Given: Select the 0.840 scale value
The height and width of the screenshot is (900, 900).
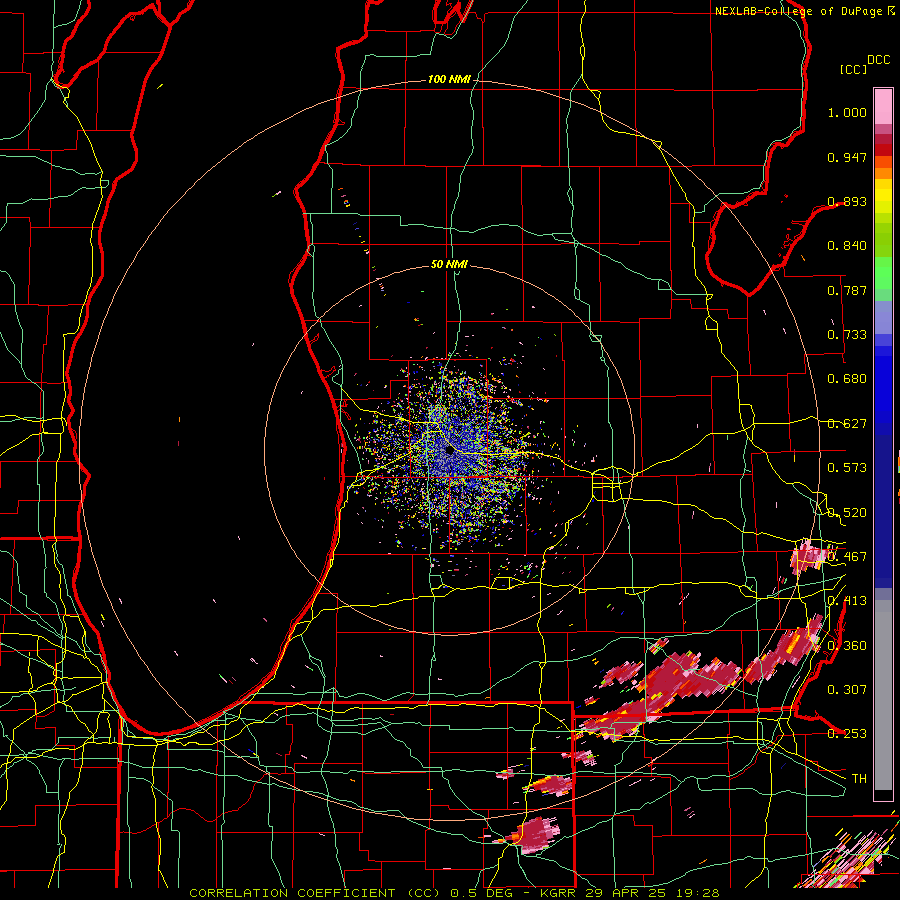Looking at the screenshot, I should pos(847,246).
